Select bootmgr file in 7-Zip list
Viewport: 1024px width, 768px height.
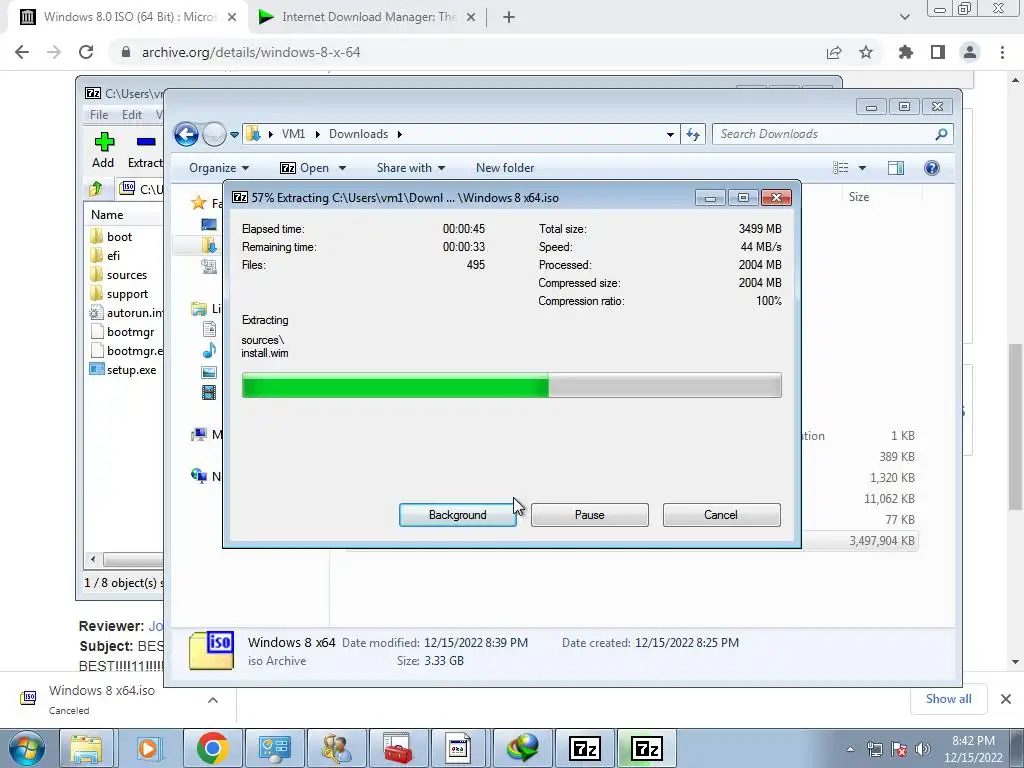(x=122, y=332)
